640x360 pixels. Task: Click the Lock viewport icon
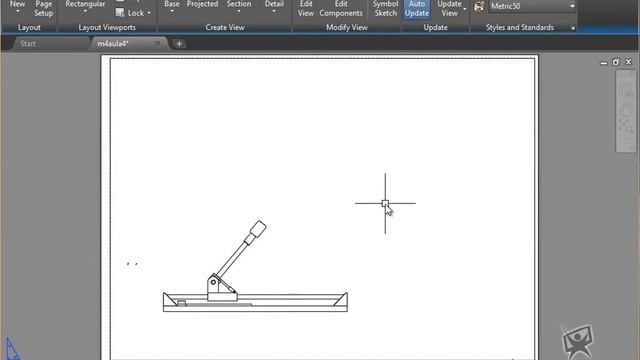[120, 13]
